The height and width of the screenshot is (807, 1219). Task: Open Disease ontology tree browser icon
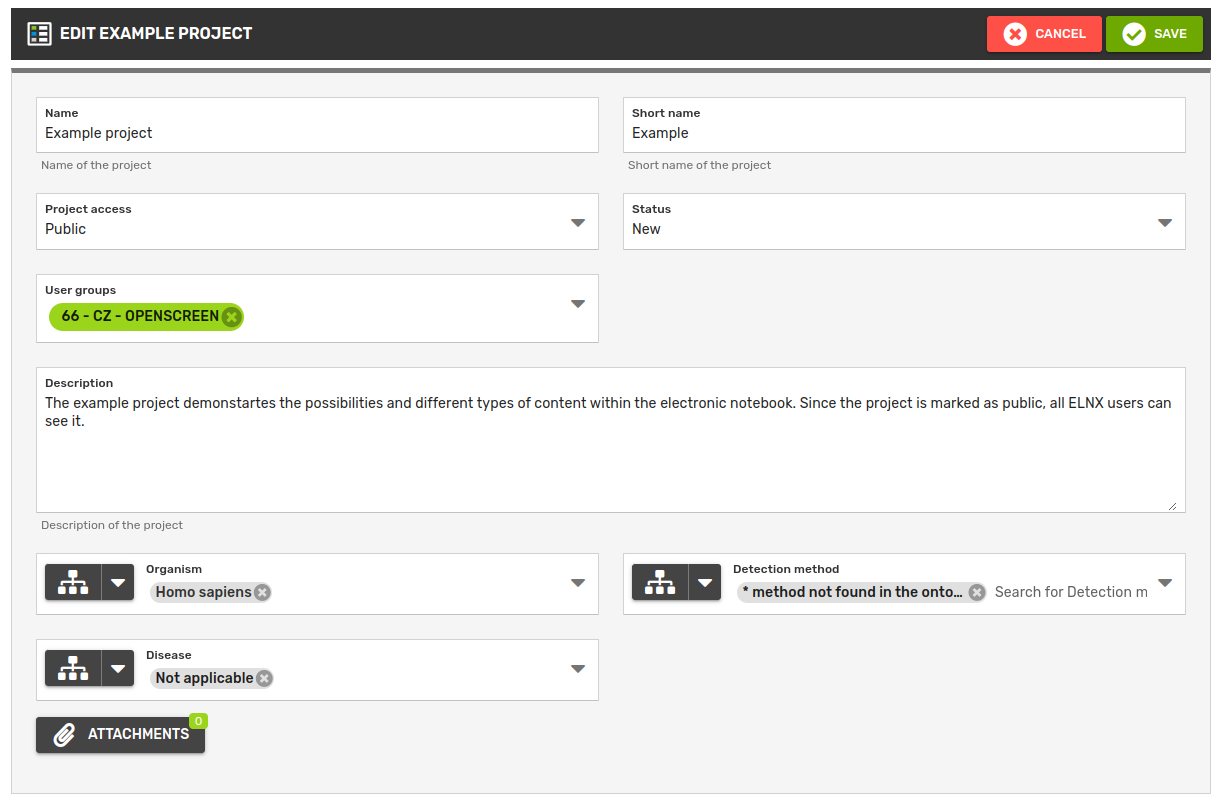tap(73, 669)
